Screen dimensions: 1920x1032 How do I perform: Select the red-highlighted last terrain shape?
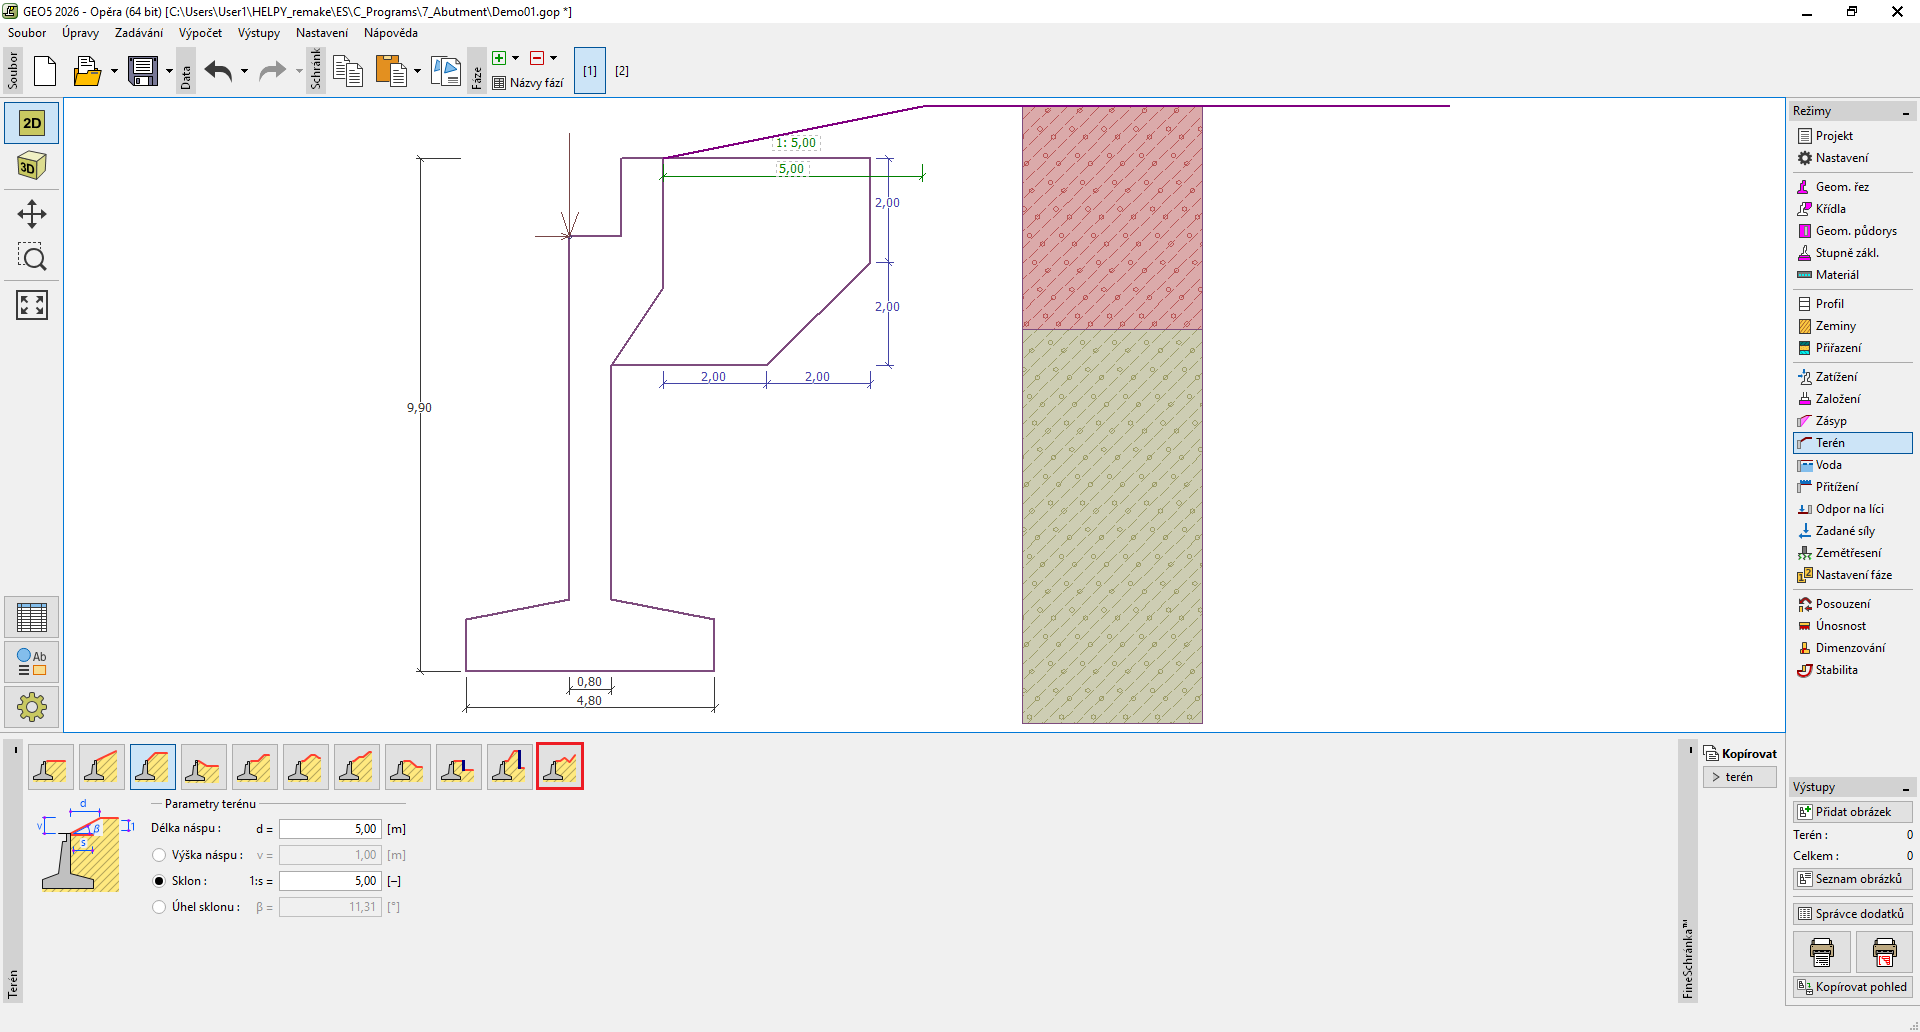coord(560,767)
